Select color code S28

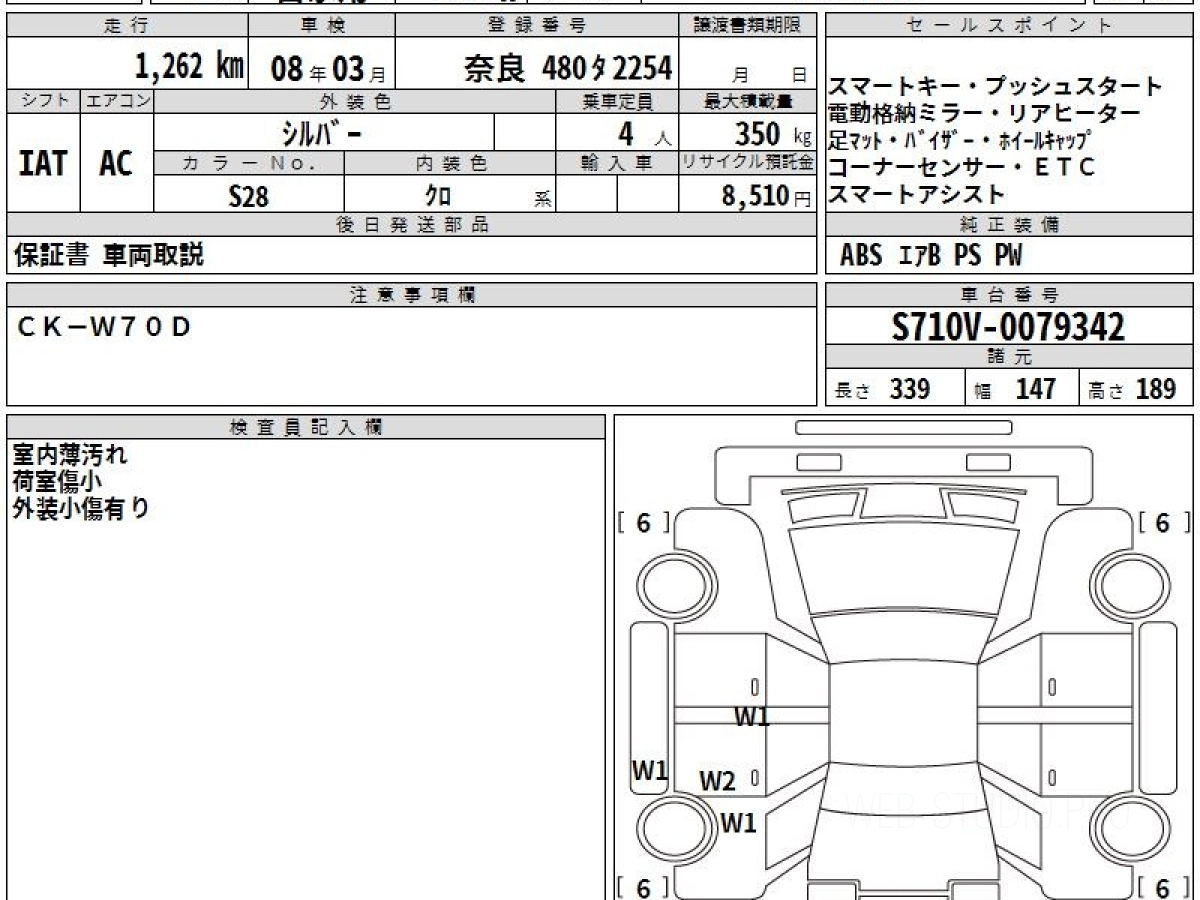tap(249, 196)
